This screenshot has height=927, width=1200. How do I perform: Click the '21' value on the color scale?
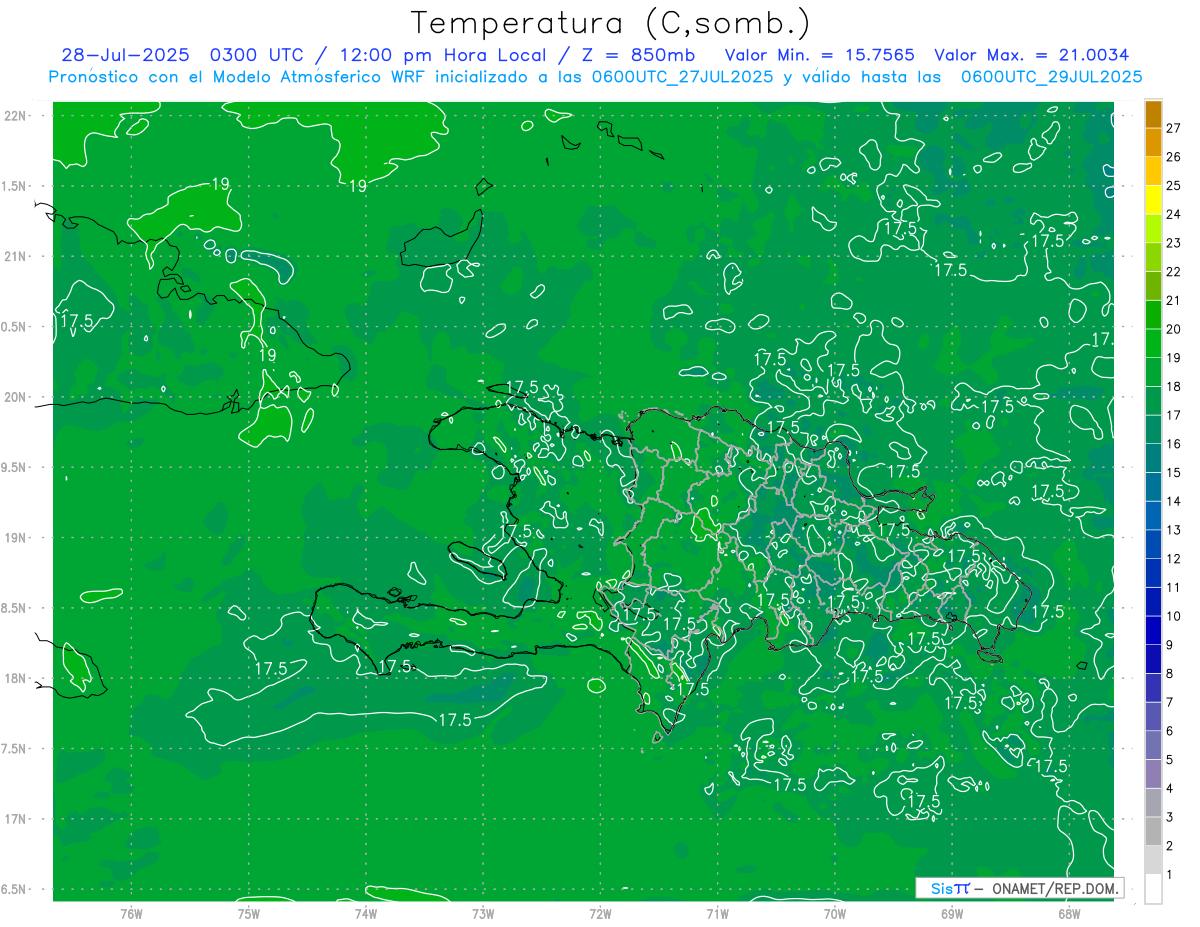(1173, 300)
